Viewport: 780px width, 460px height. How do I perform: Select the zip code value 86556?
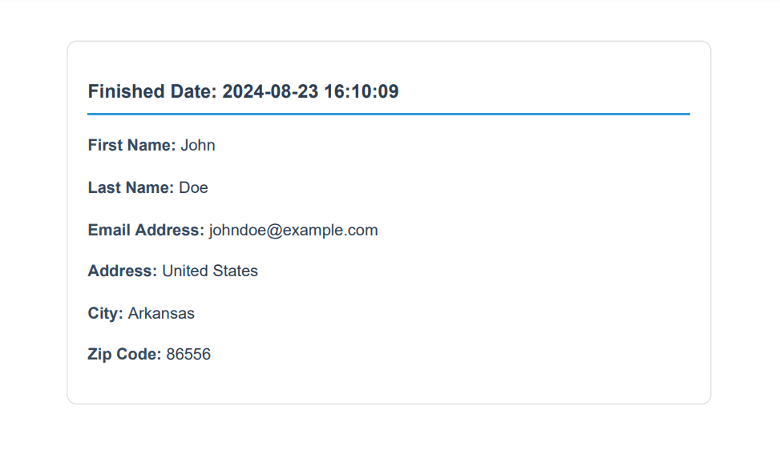(189, 355)
